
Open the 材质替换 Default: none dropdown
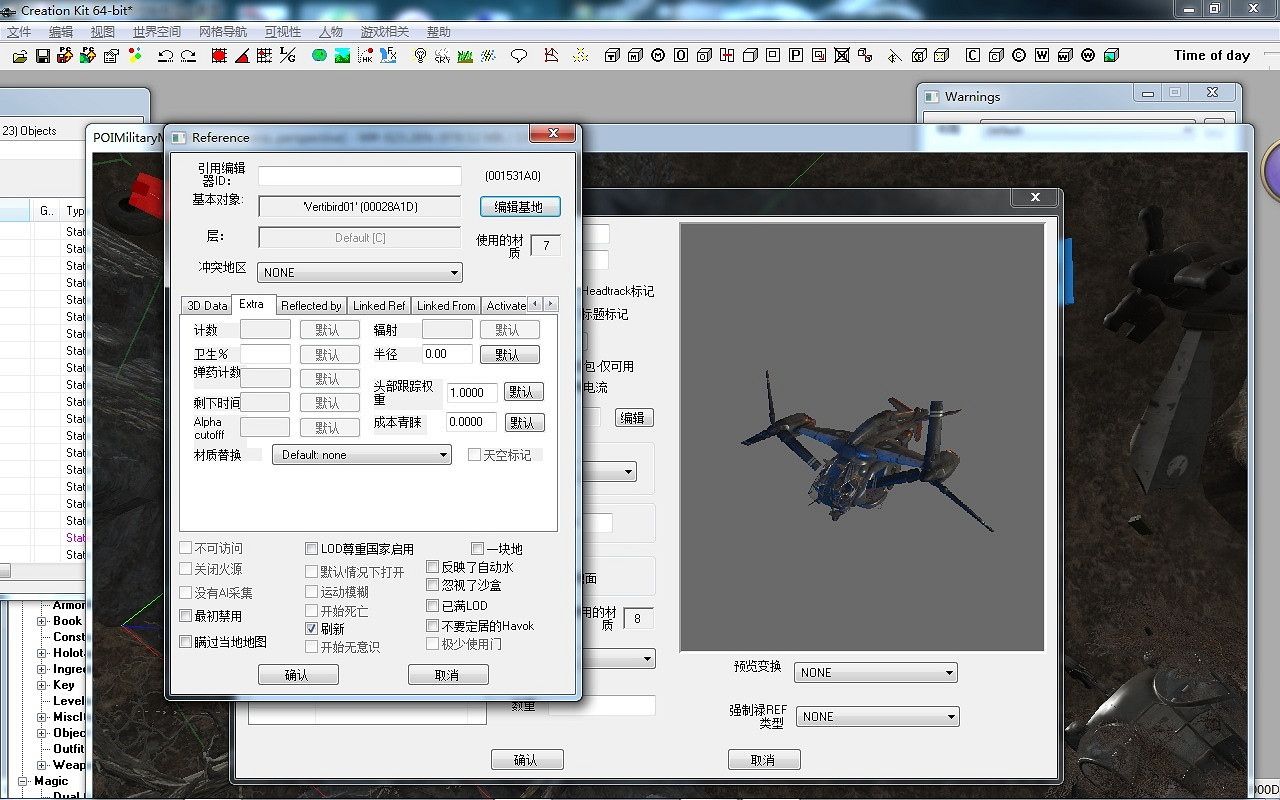pyautogui.click(x=361, y=455)
